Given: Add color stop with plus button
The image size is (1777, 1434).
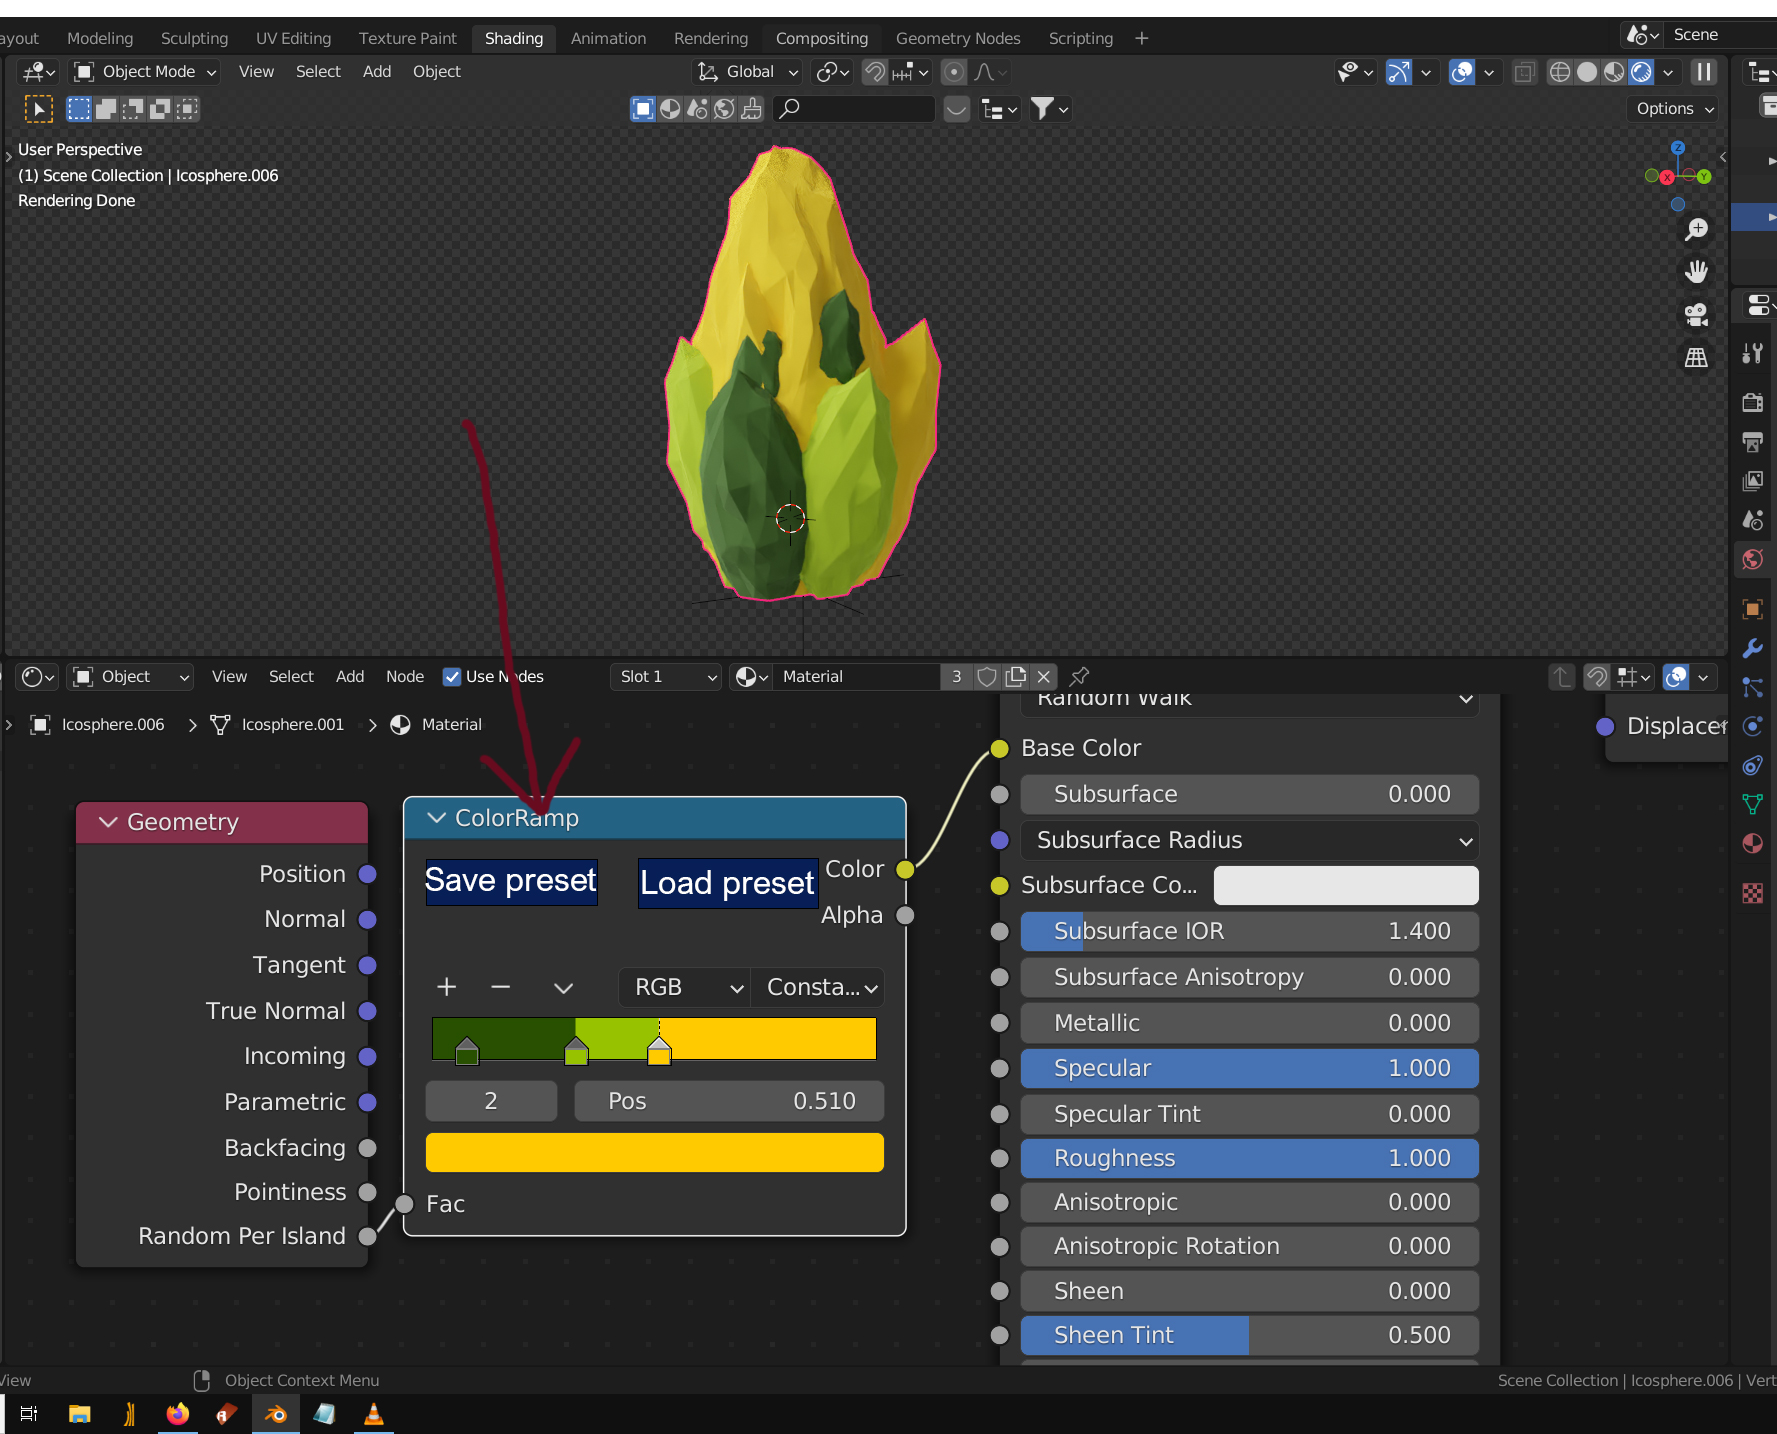Looking at the screenshot, I should click(x=447, y=987).
